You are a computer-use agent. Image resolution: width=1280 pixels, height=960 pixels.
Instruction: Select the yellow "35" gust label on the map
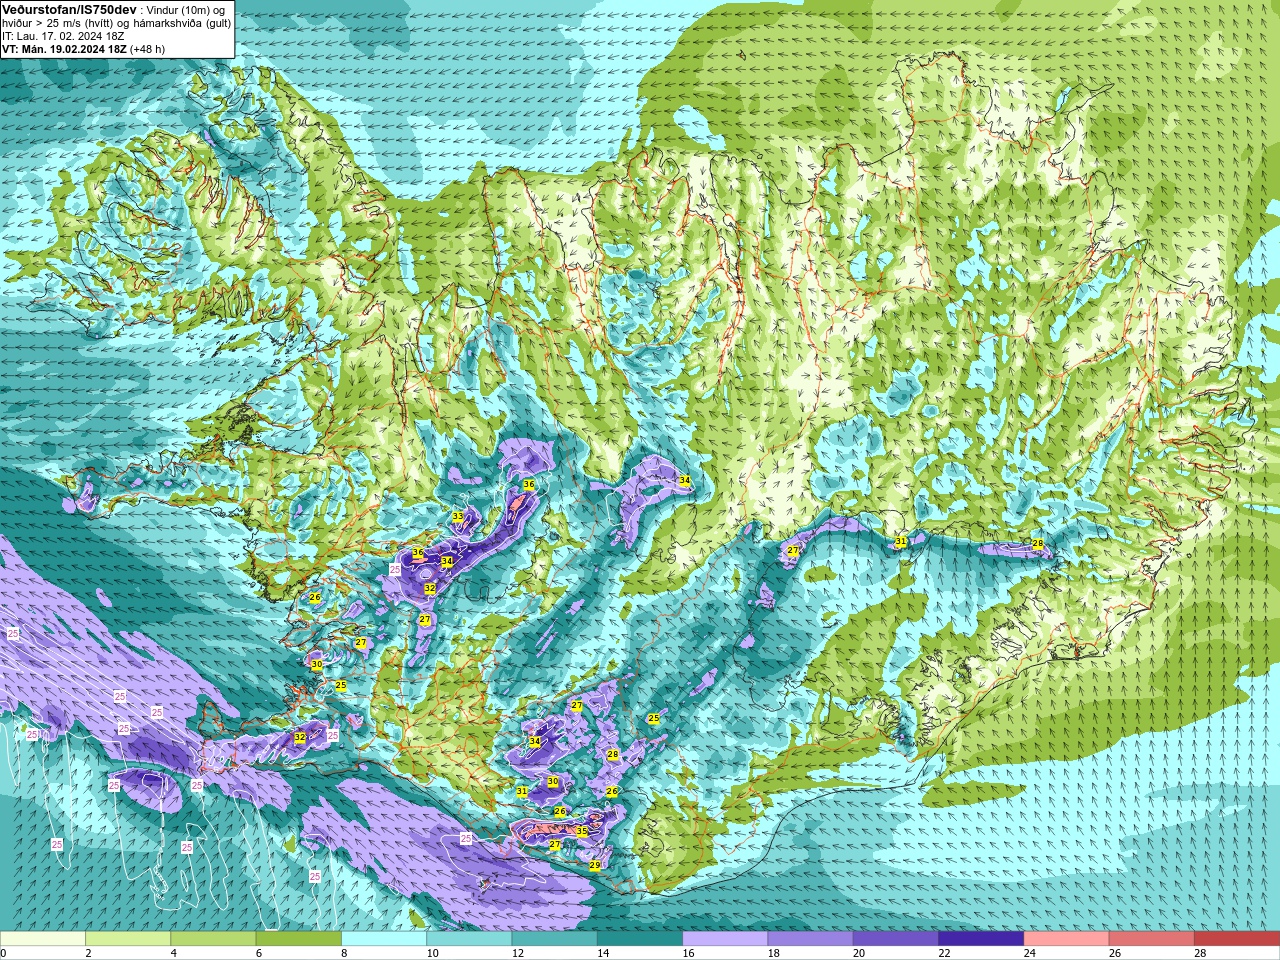[x=582, y=831]
